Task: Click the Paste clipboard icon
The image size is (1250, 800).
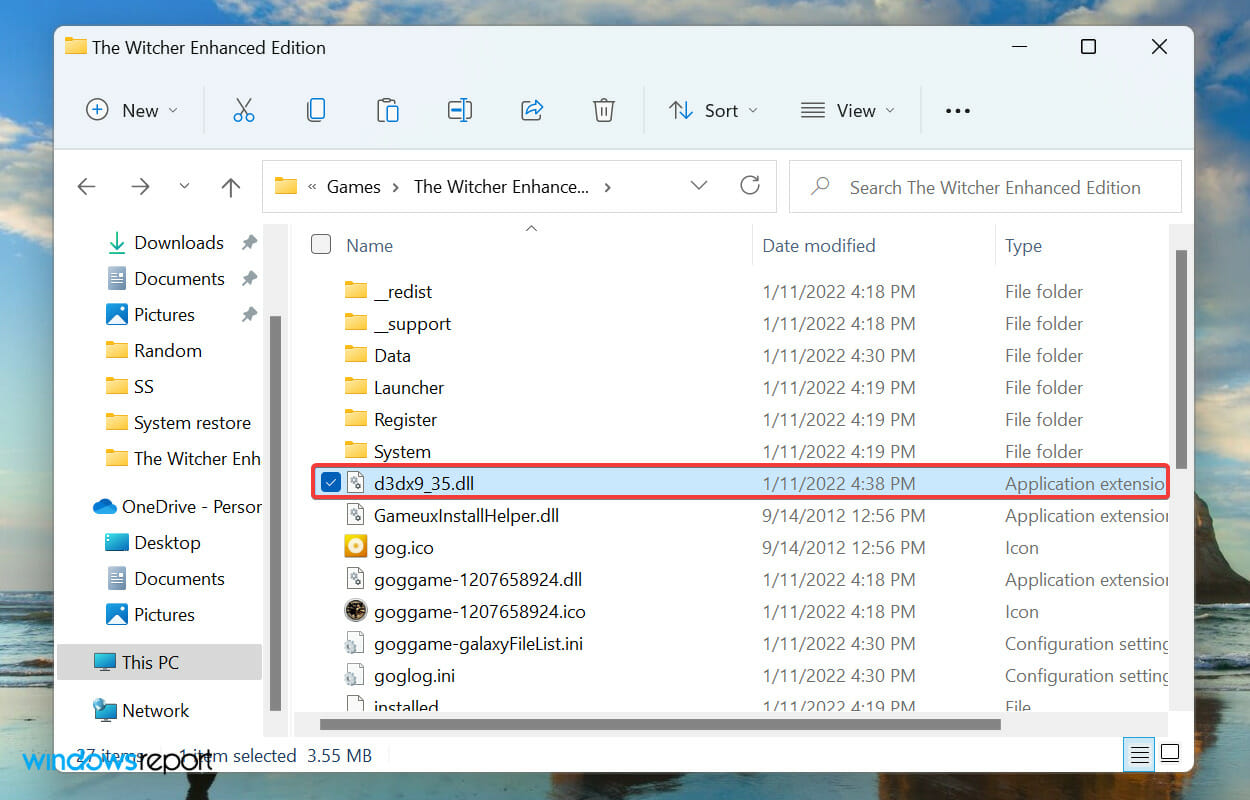Action: [388, 110]
